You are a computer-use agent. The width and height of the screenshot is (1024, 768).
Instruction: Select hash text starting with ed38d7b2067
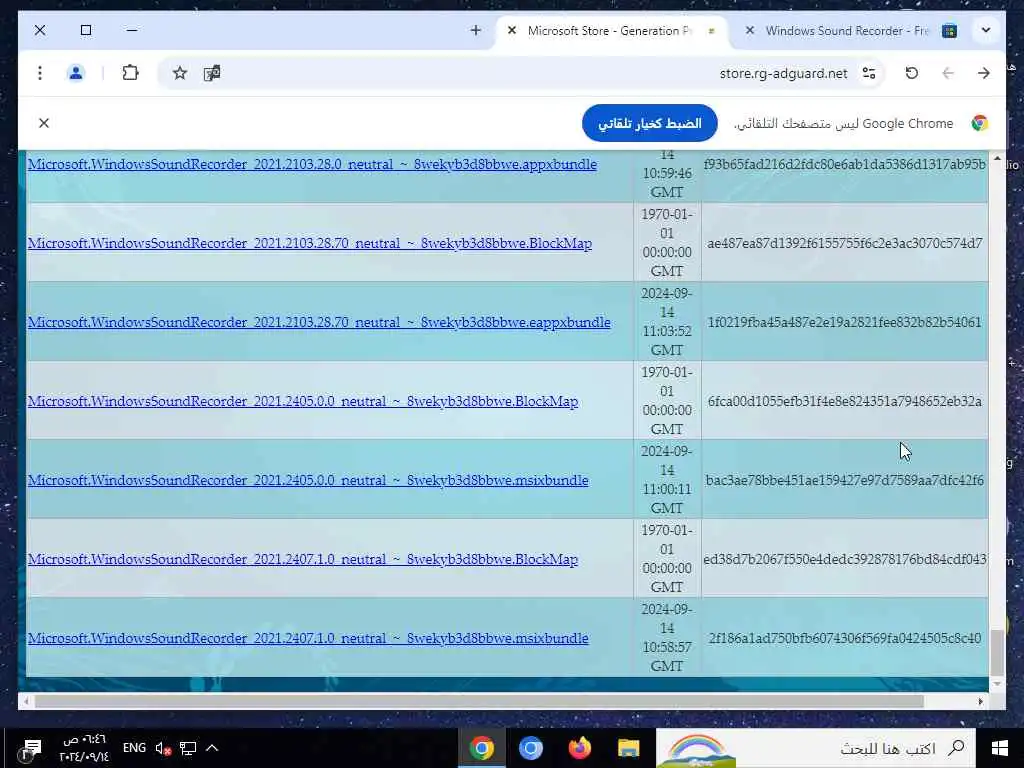[845, 559]
